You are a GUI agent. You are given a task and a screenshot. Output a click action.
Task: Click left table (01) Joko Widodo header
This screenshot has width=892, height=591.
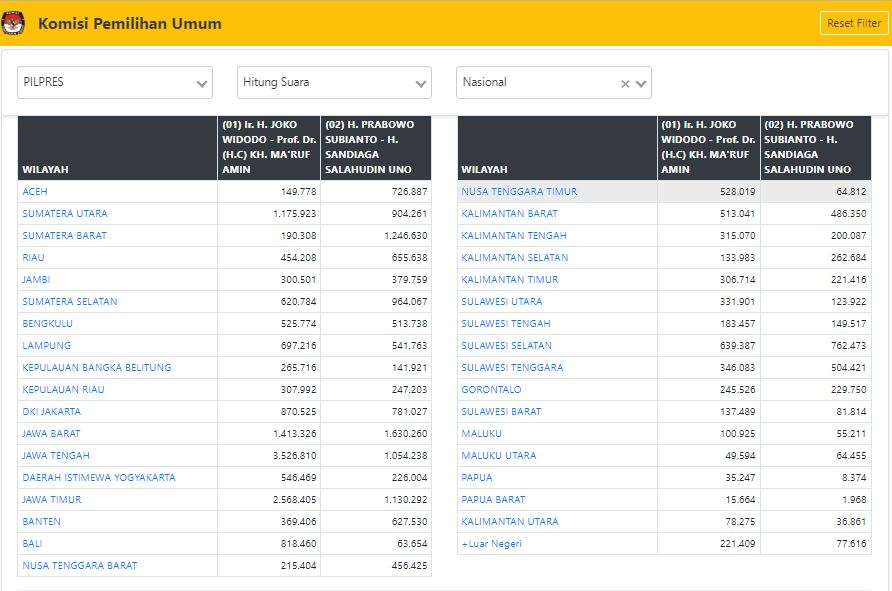(269, 148)
